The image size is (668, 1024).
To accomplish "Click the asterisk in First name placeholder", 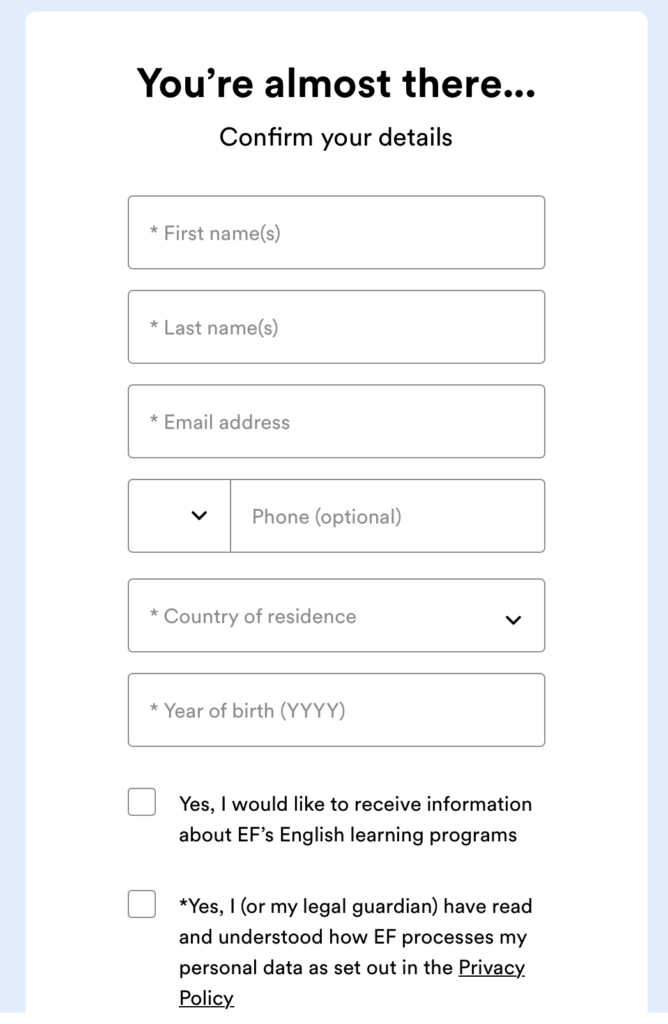I will [x=154, y=233].
